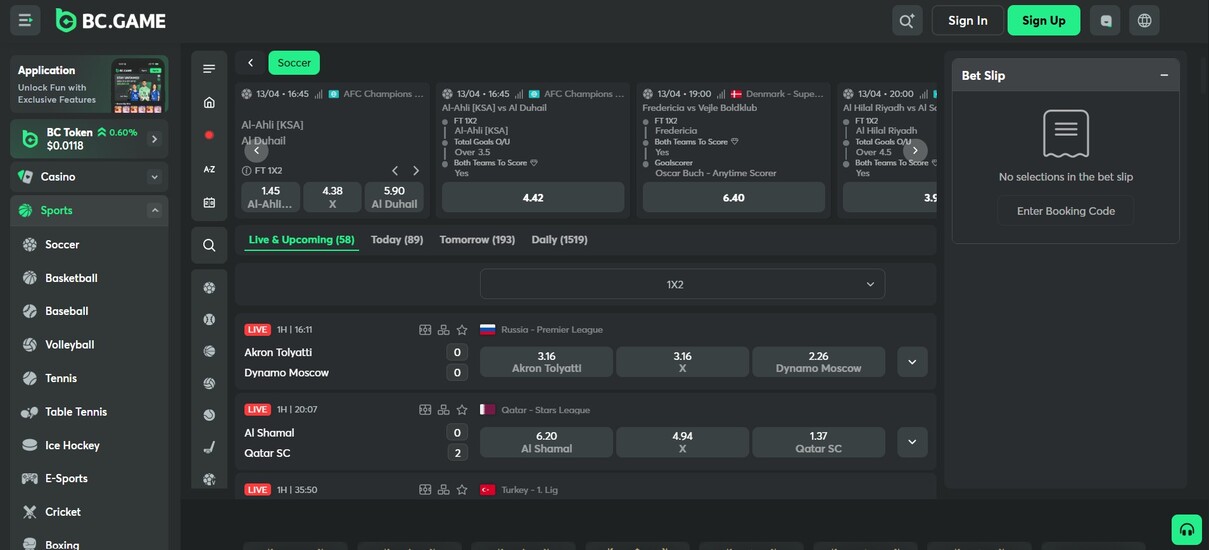The width and height of the screenshot is (1209, 550).
Task: Switch to the Tomorrow (193) tab
Action: [x=477, y=240]
